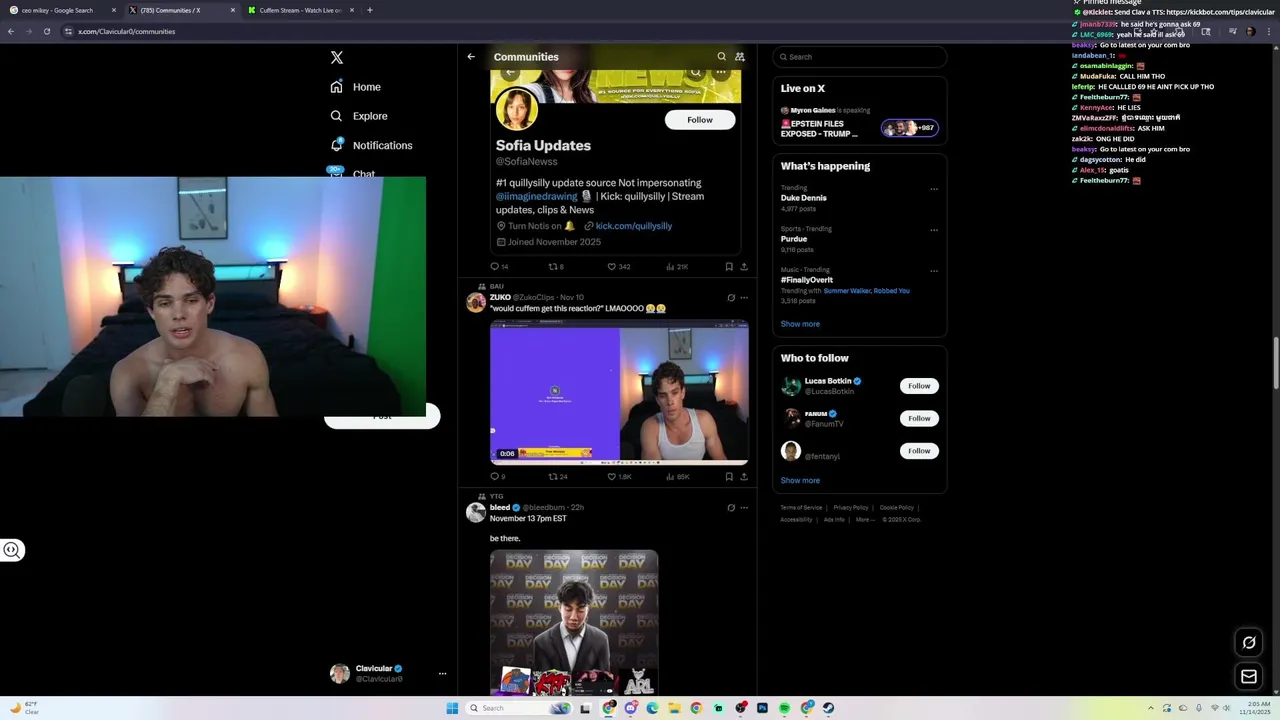Play the ZUKO video clip
This screenshot has width=1280, height=720.
(x=619, y=392)
